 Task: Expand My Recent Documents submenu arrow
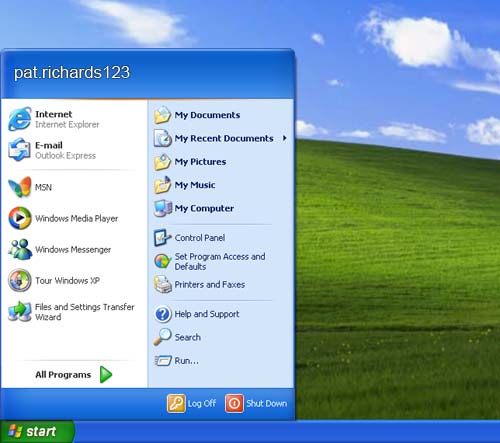pos(284,138)
